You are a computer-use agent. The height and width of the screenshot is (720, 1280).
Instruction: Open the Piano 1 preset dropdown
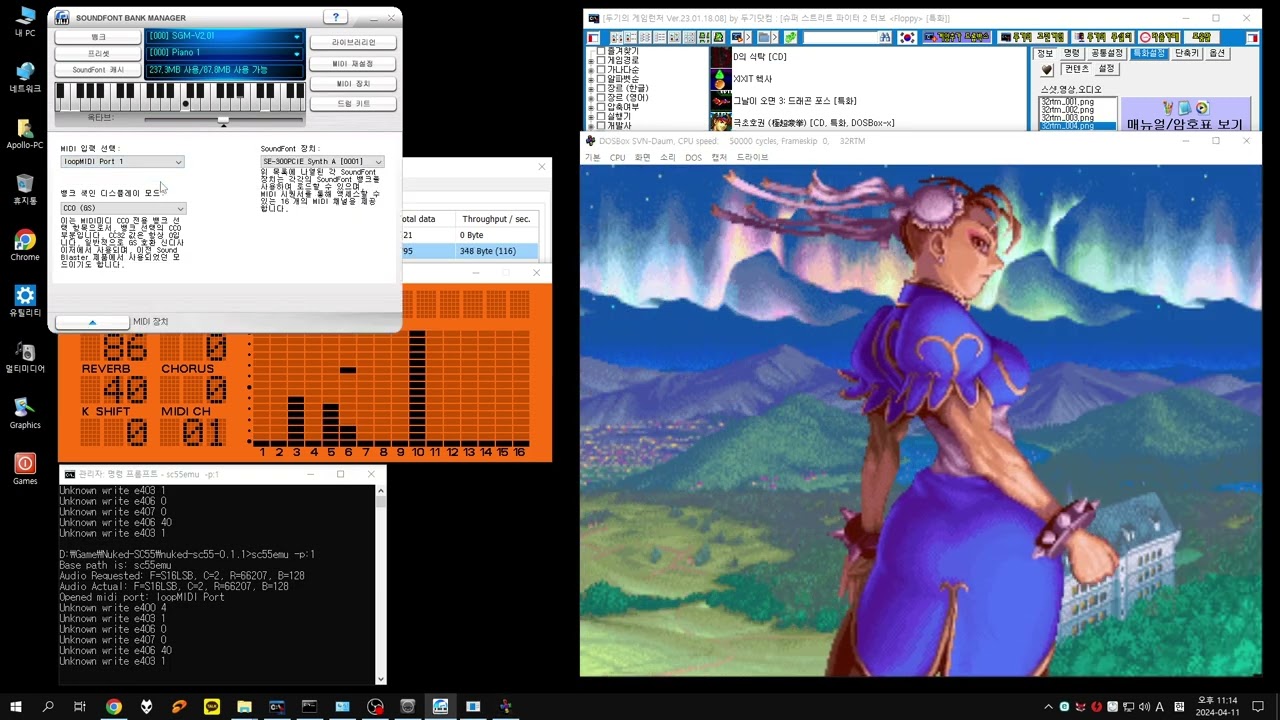[x=296, y=53]
